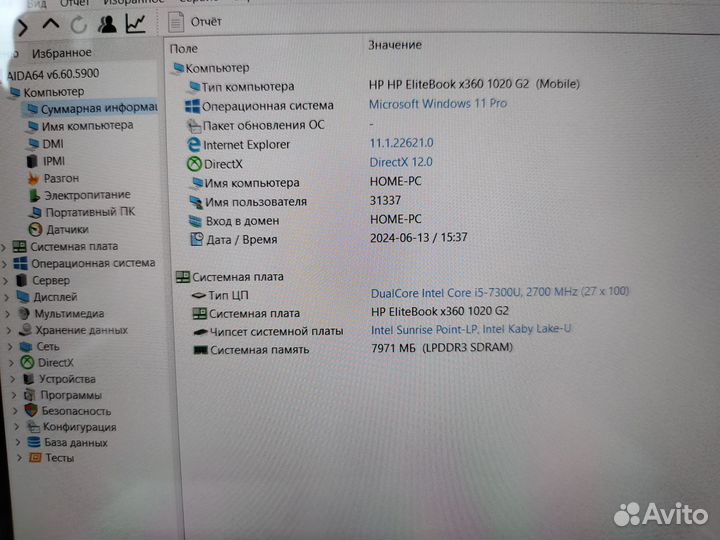This screenshot has width=720, height=540.
Task: Select Конфигурация tree label
Action: point(80,427)
